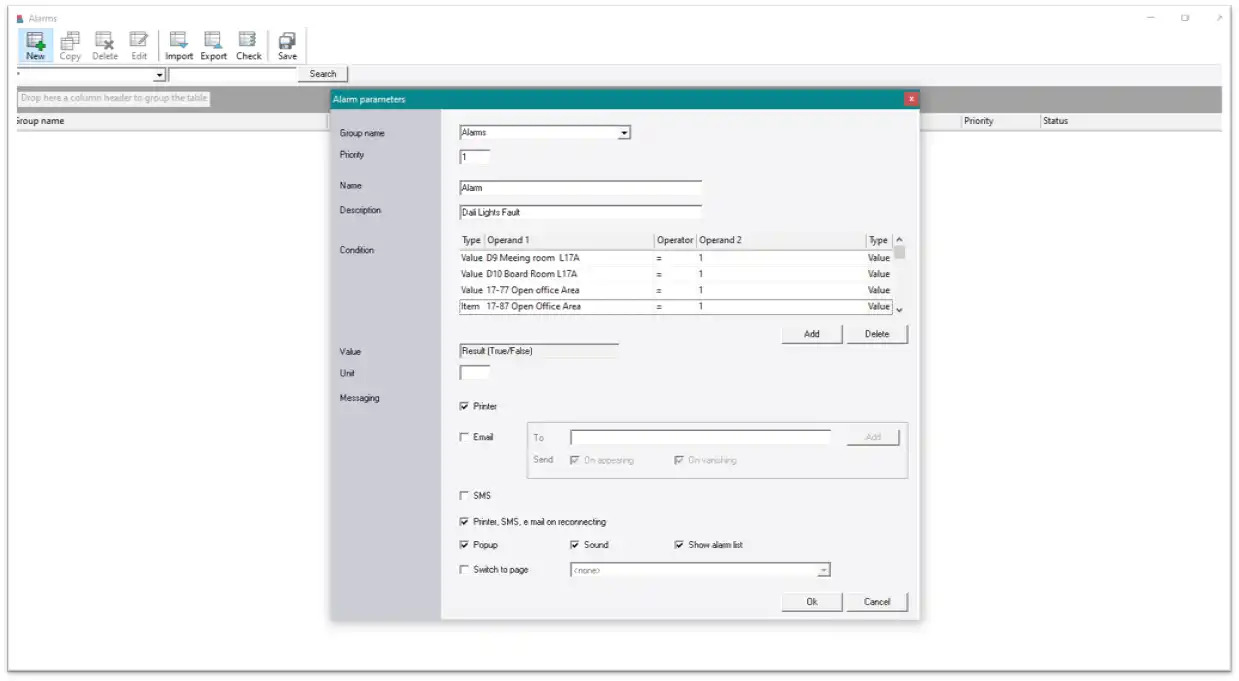Screen dimensions: 1239x681
Task: Open the search filter dropdown beside Search
Action: [x=159, y=75]
